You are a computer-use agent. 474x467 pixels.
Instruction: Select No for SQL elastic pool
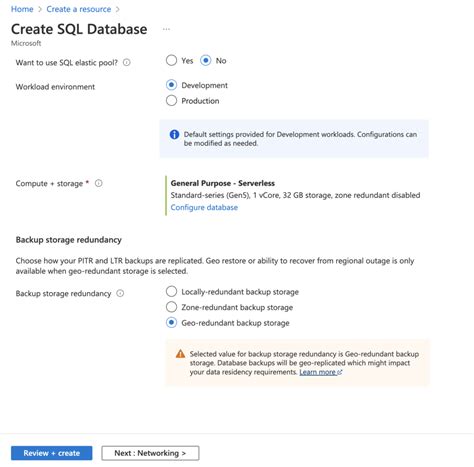pos(206,60)
